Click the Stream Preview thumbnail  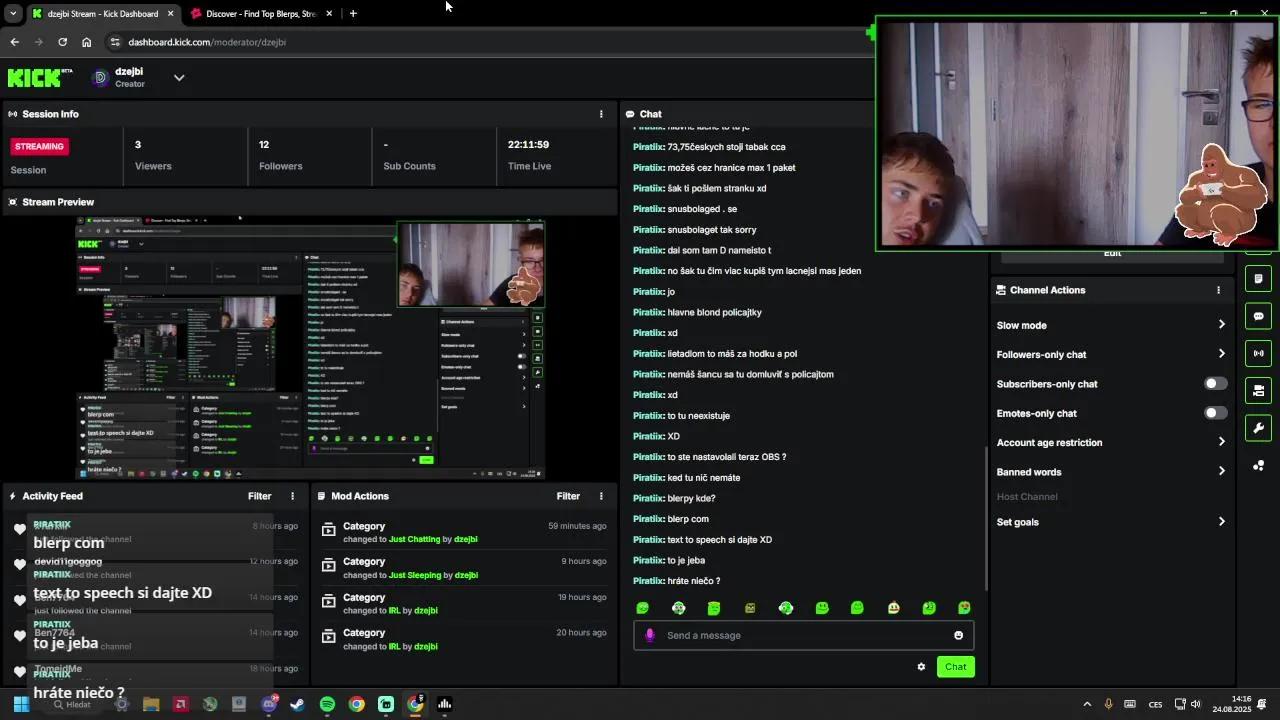310,349
